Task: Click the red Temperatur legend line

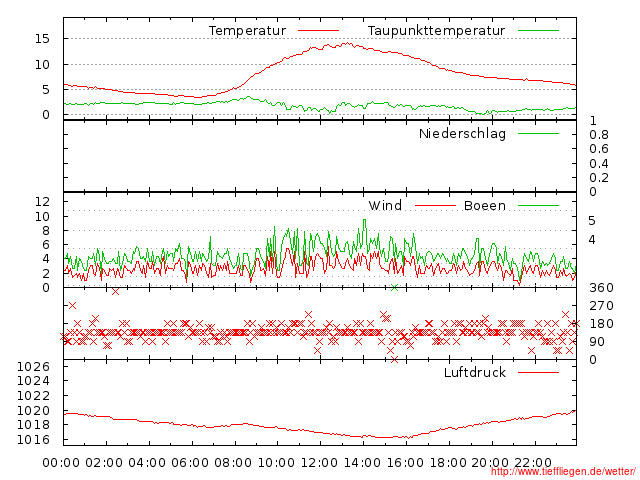Action: 318,31
